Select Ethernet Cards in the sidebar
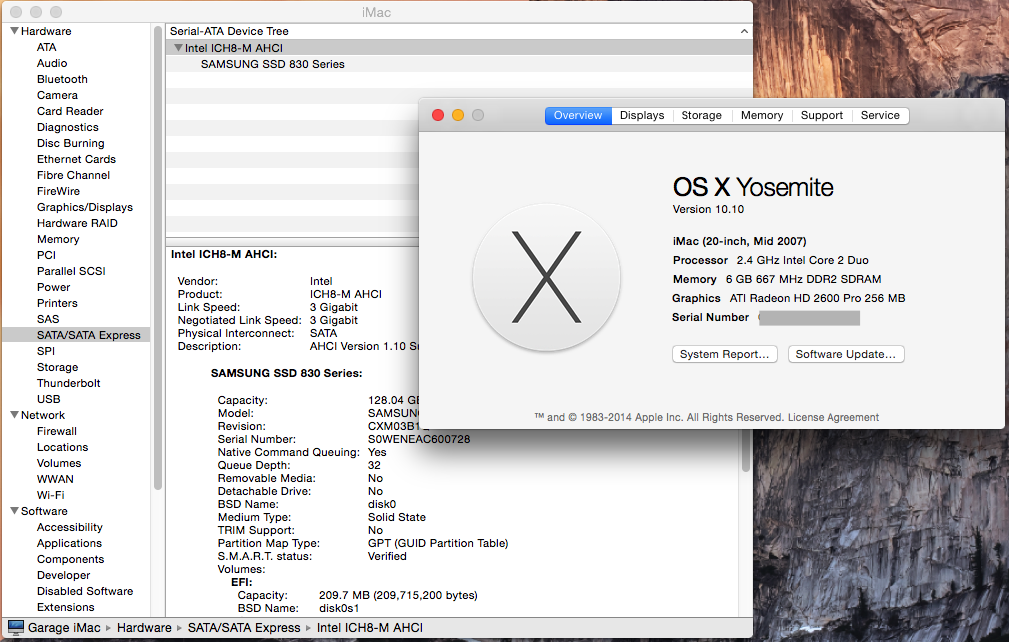1009x642 pixels. [x=76, y=159]
